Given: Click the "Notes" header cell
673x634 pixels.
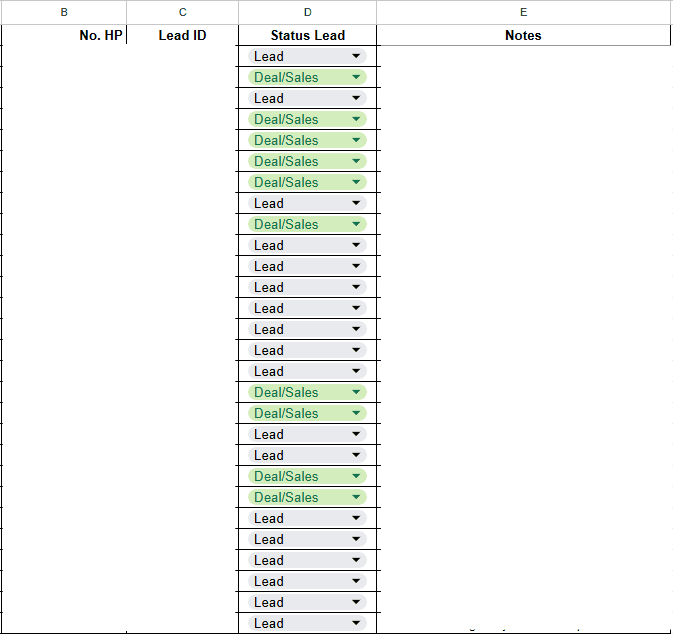Looking at the screenshot, I should pyautogui.click(x=523, y=35).
